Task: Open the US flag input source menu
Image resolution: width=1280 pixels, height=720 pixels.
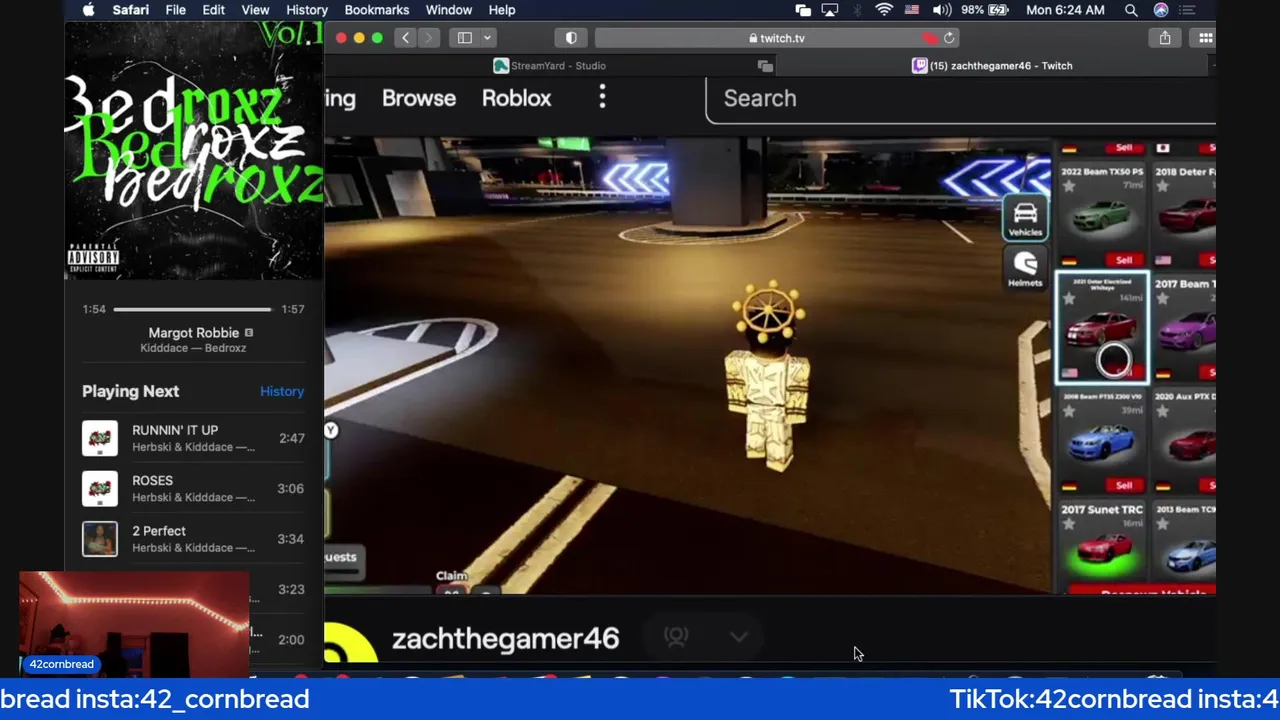Action: (912, 10)
